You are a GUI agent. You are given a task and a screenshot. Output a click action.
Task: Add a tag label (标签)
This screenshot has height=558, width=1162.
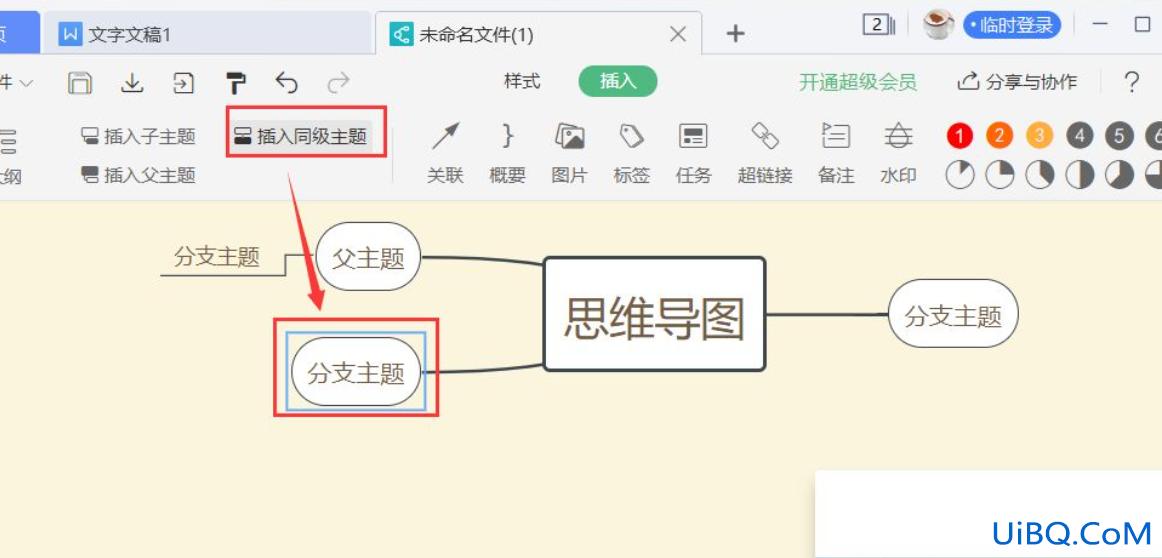631,153
